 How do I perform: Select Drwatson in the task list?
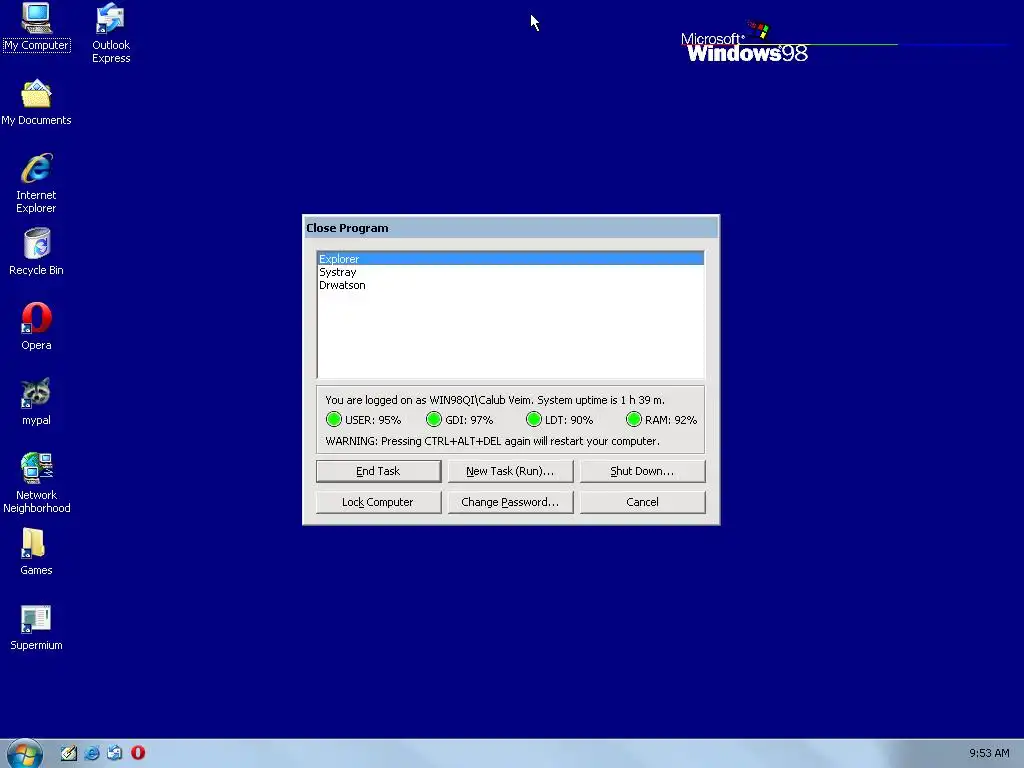510,285
